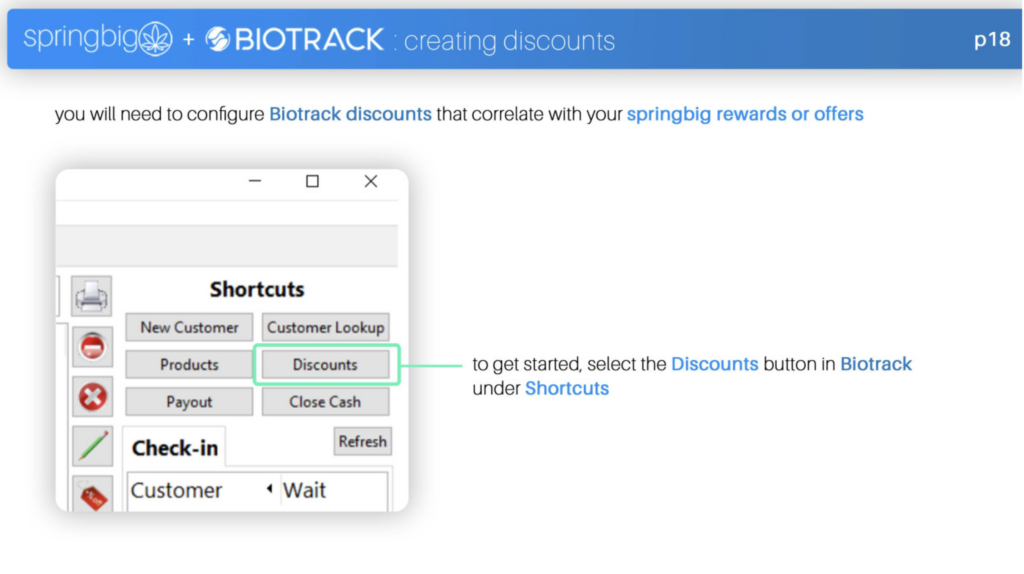Switch to the Check-in tab
Image resolution: width=1024 pixels, height=574 pixels.
[x=174, y=448]
